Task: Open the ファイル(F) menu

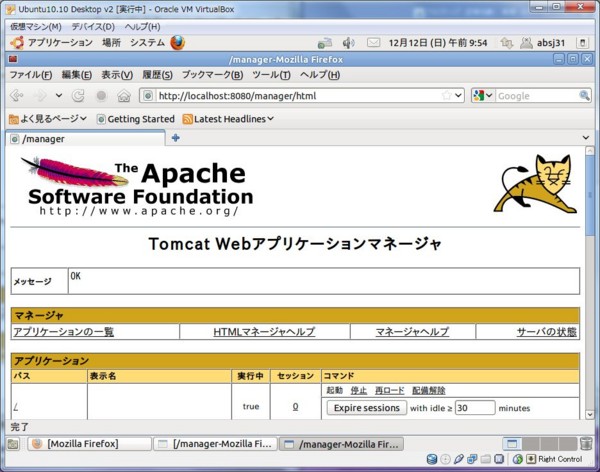Action: [31, 75]
